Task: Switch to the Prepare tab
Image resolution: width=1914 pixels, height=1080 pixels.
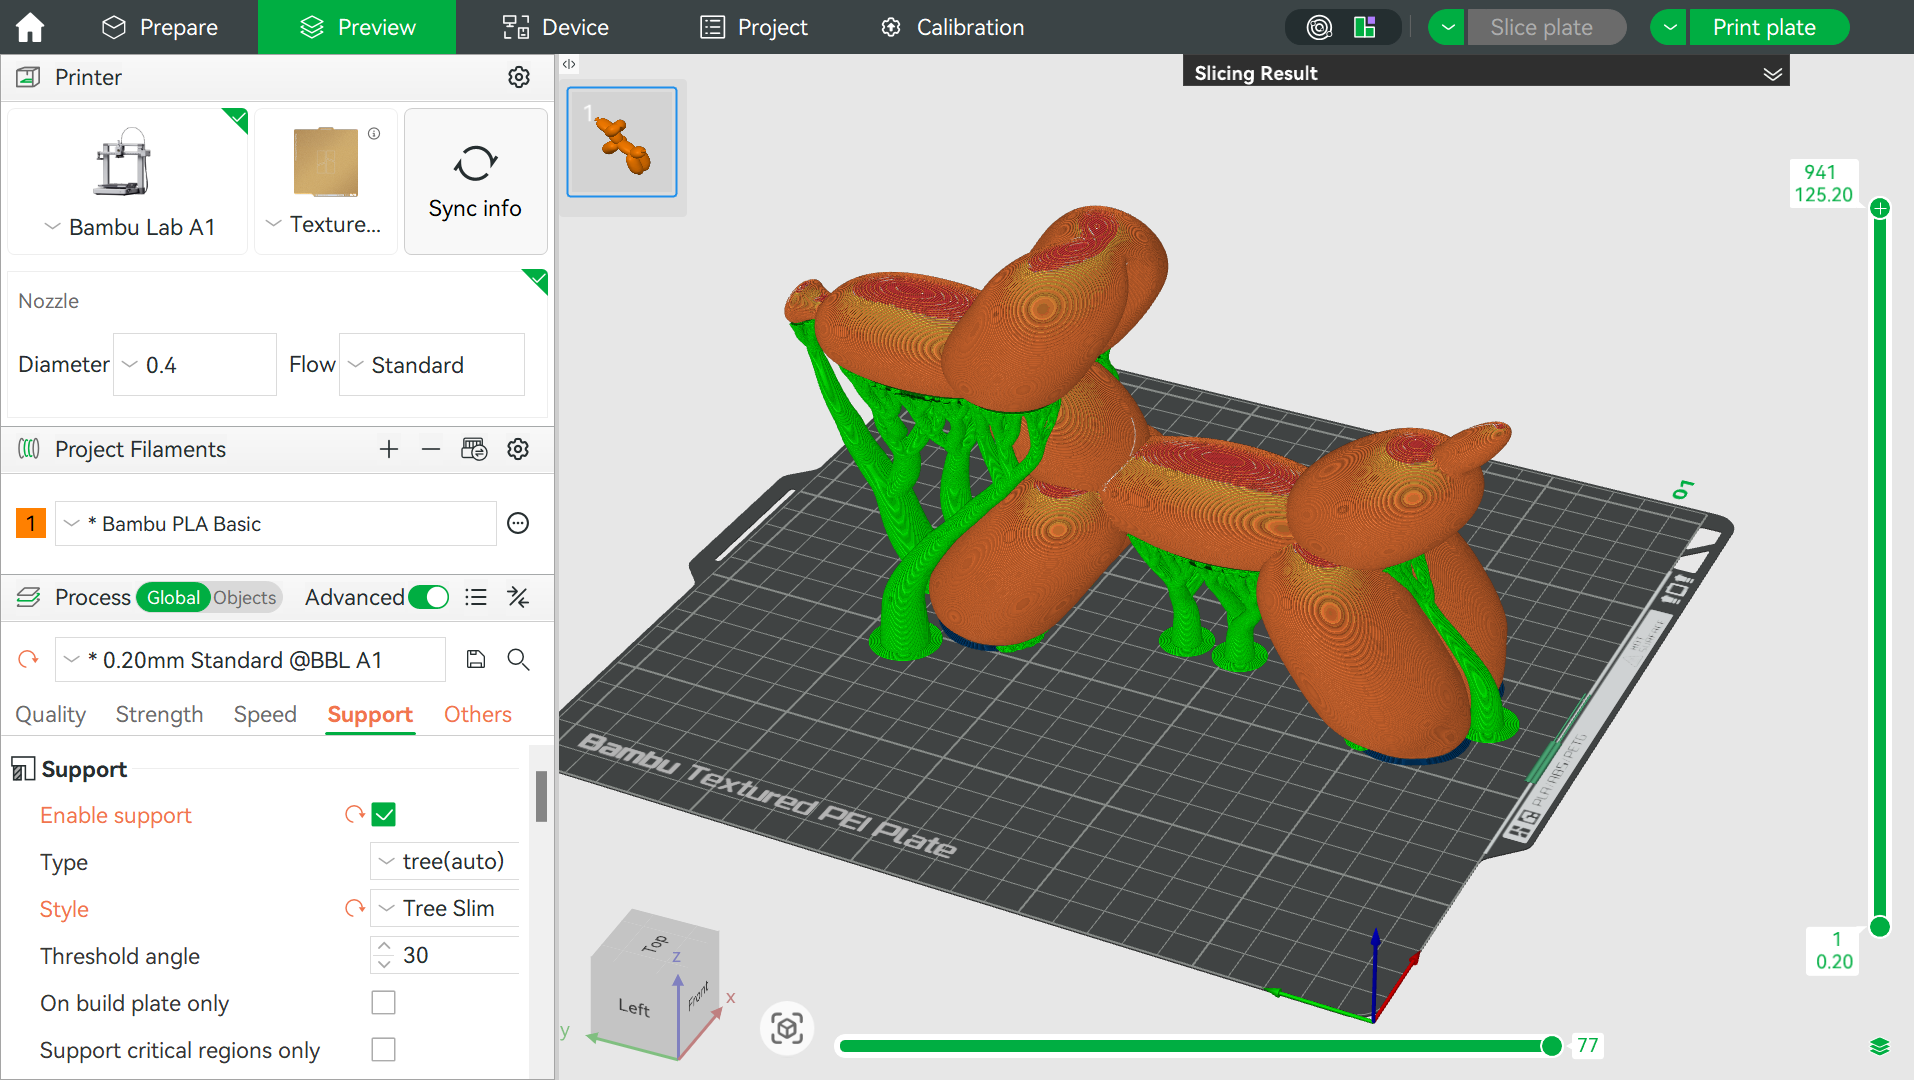Action: [x=160, y=27]
